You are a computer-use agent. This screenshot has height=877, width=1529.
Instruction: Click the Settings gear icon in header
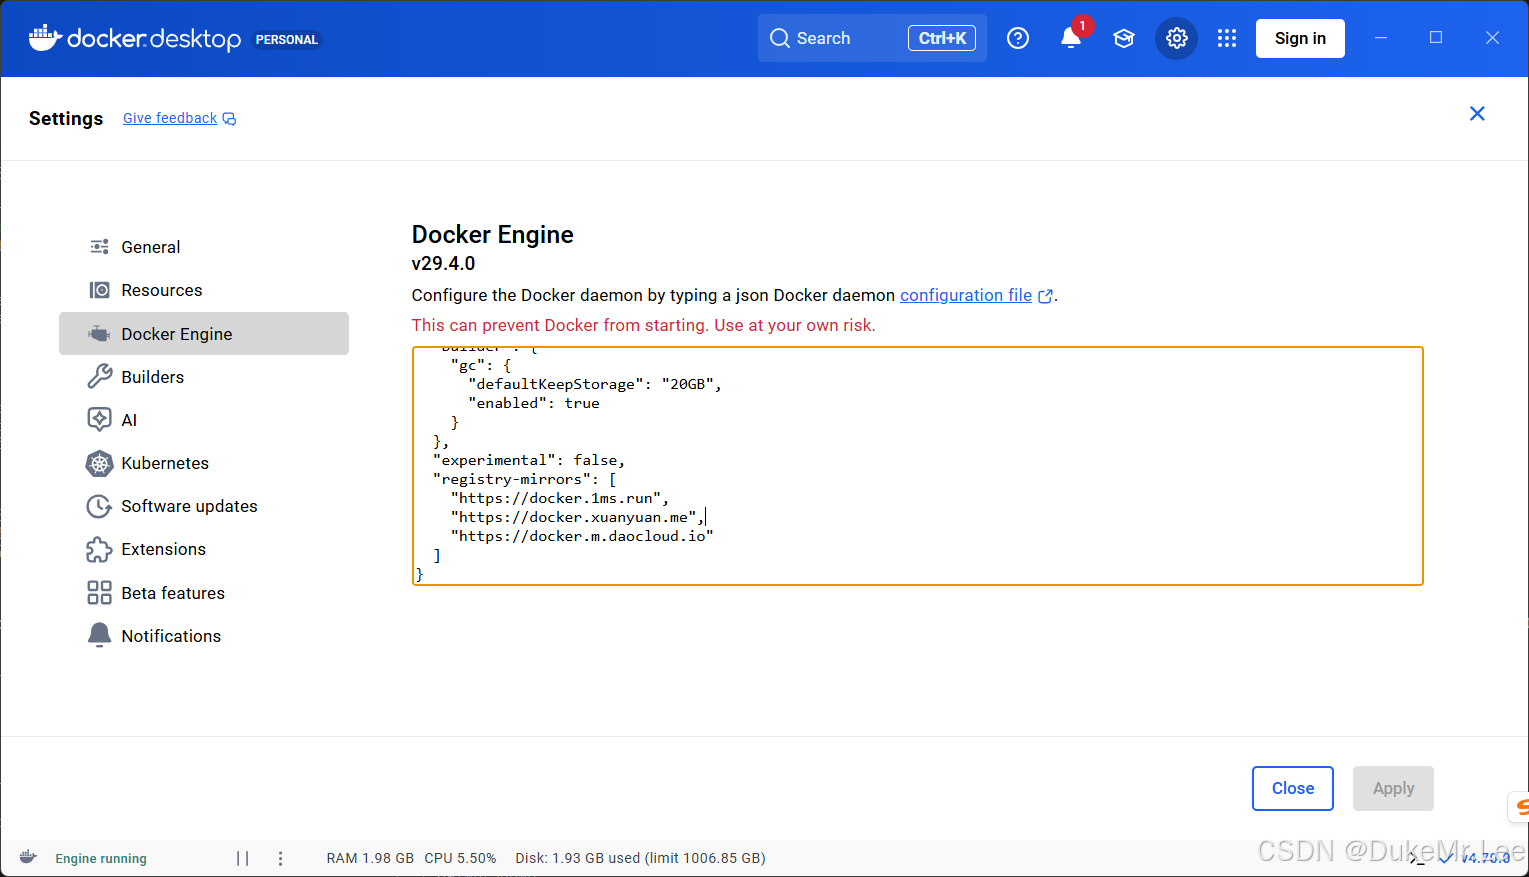click(1177, 38)
